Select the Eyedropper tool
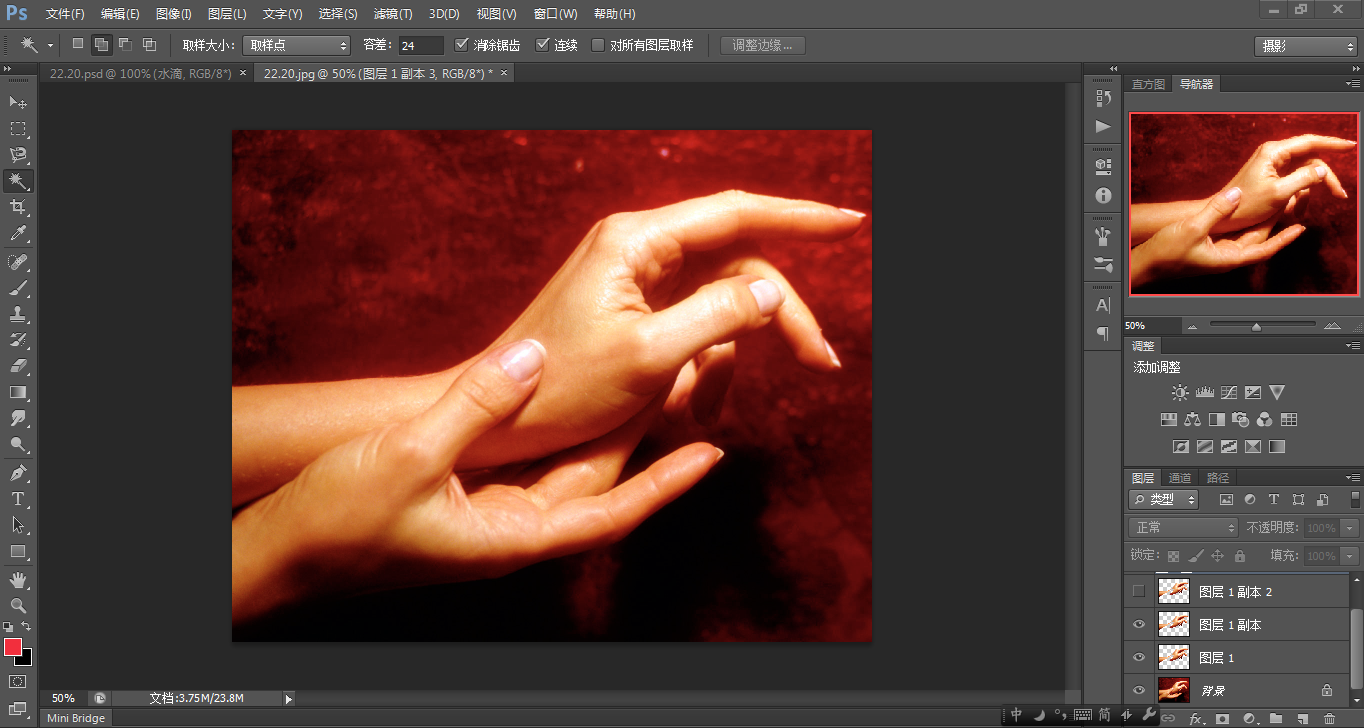This screenshot has width=1364, height=728. [x=18, y=234]
